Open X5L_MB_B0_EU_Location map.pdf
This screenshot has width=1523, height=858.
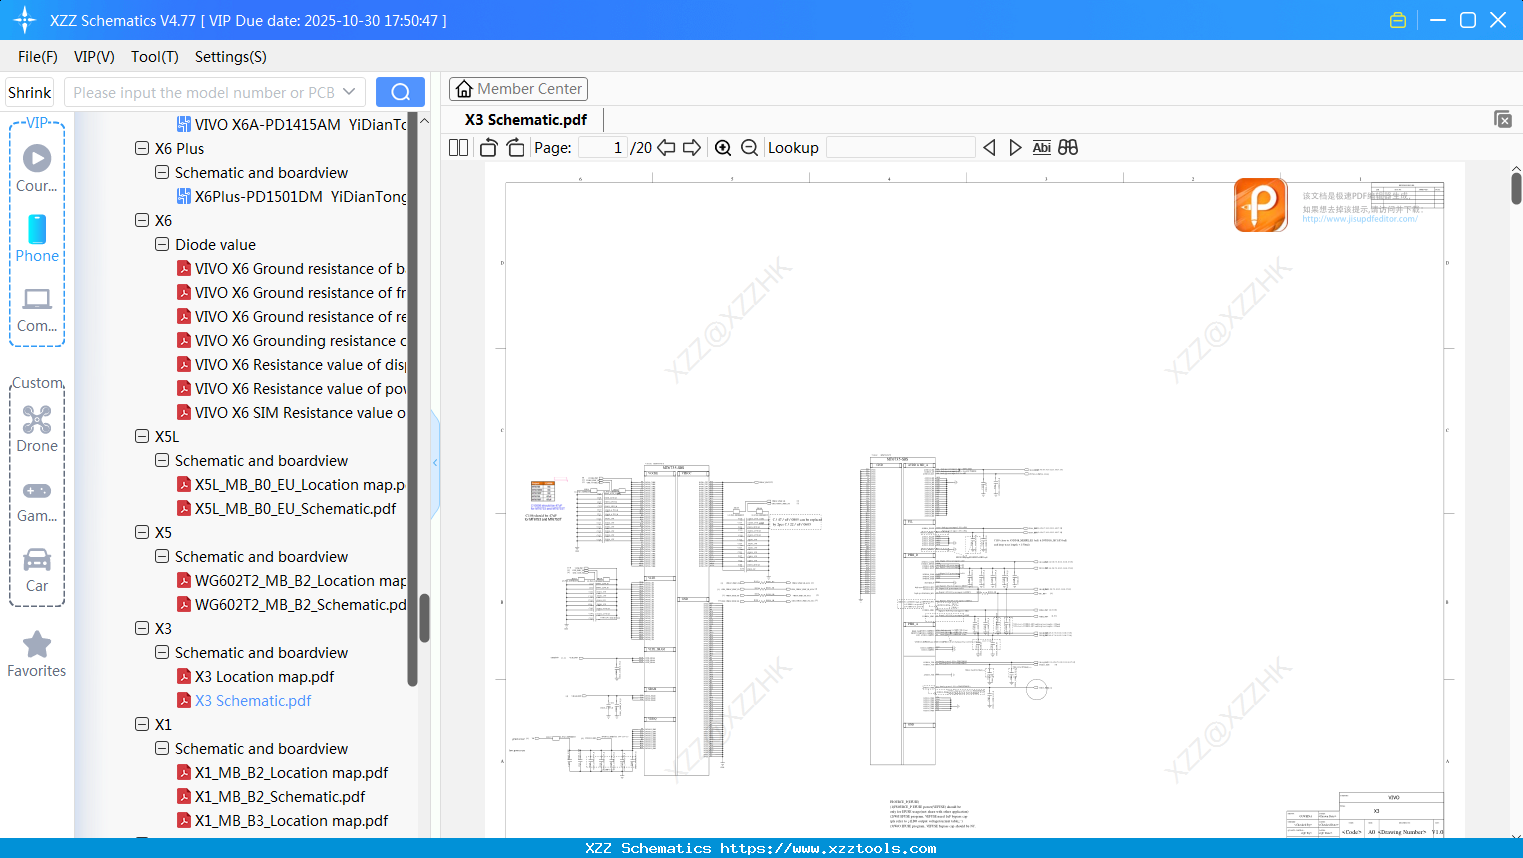click(x=300, y=484)
